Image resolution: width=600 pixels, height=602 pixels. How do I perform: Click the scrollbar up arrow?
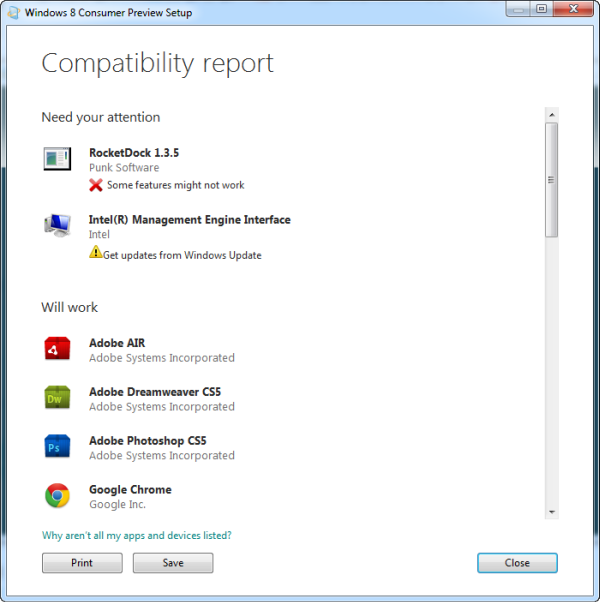(x=552, y=115)
